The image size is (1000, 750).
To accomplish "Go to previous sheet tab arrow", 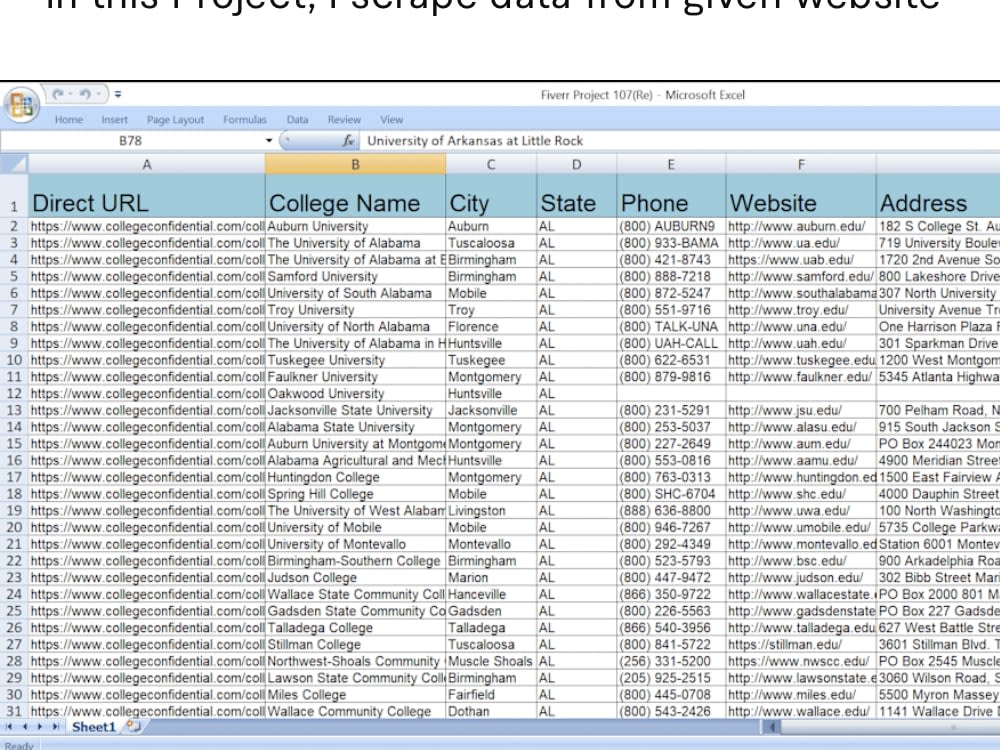I will [x=25, y=726].
